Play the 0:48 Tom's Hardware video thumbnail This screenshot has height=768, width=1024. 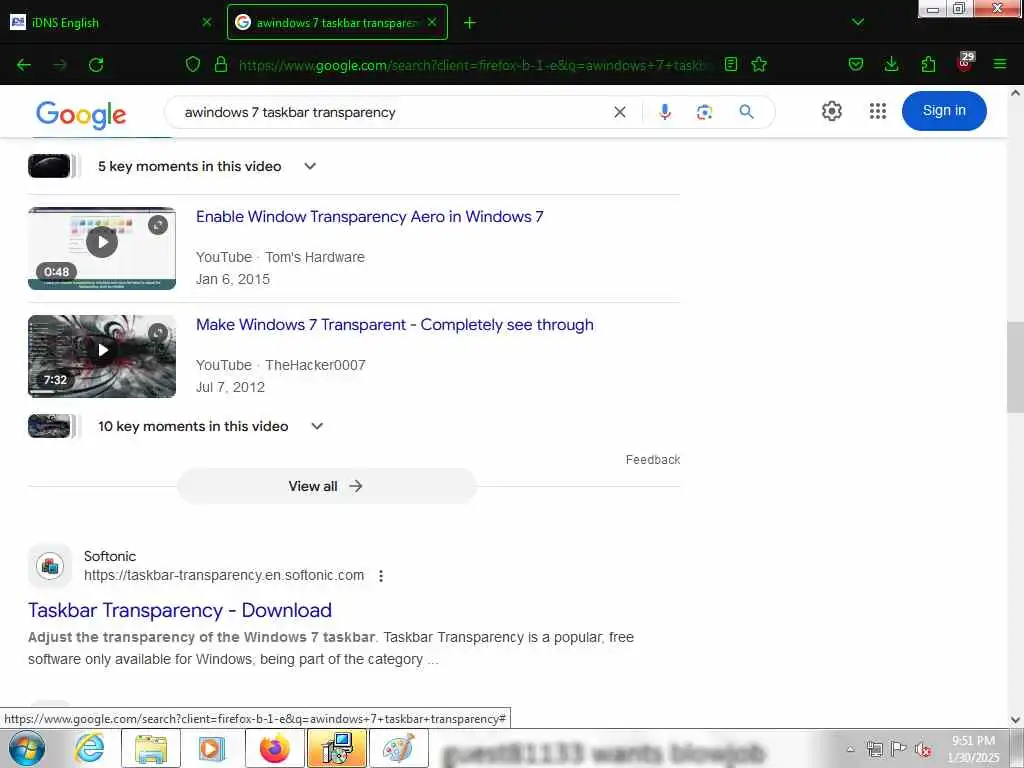coord(102,248)
